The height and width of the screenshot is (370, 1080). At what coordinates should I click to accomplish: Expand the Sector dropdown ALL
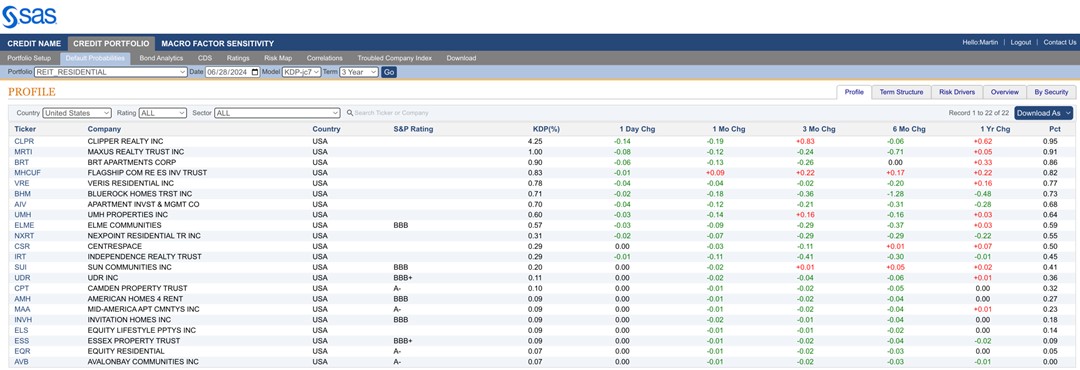pos(277,112)
